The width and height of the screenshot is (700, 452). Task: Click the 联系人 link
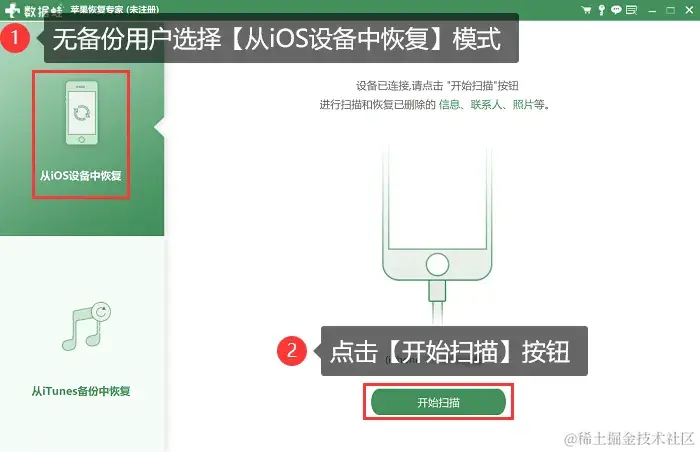[485, 105]
